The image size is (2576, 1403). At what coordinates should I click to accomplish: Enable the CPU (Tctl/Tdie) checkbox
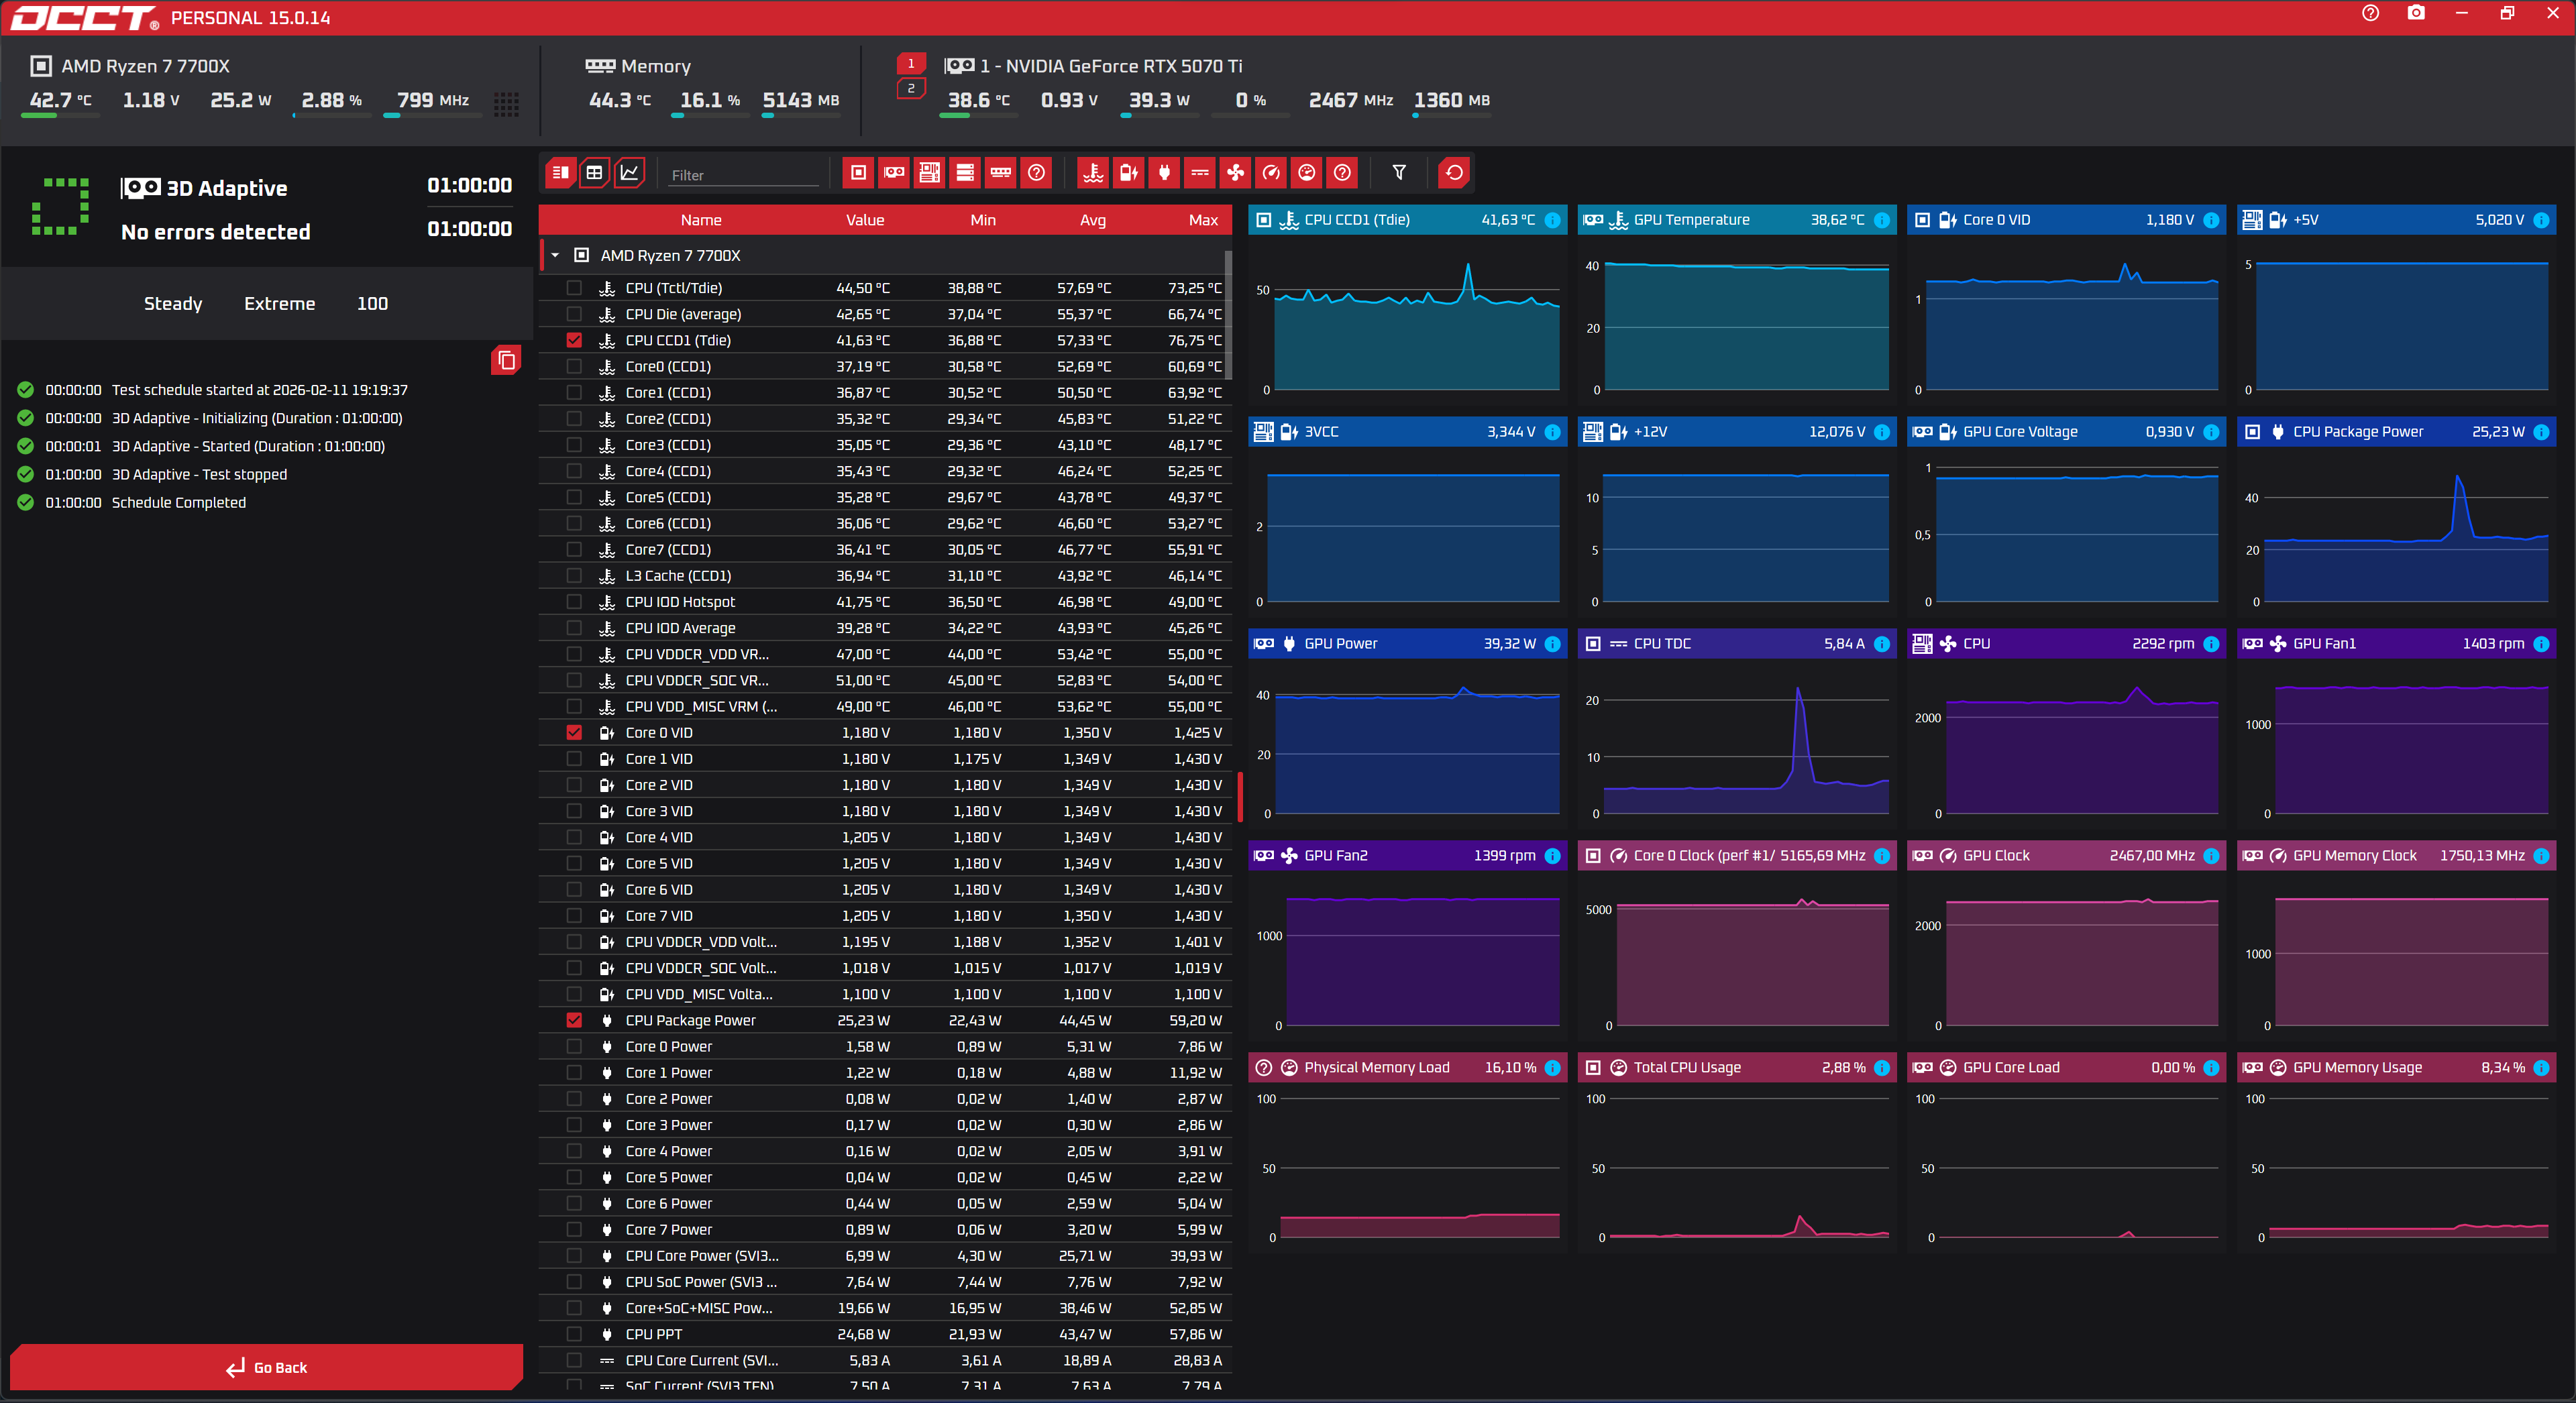[574, 288]
